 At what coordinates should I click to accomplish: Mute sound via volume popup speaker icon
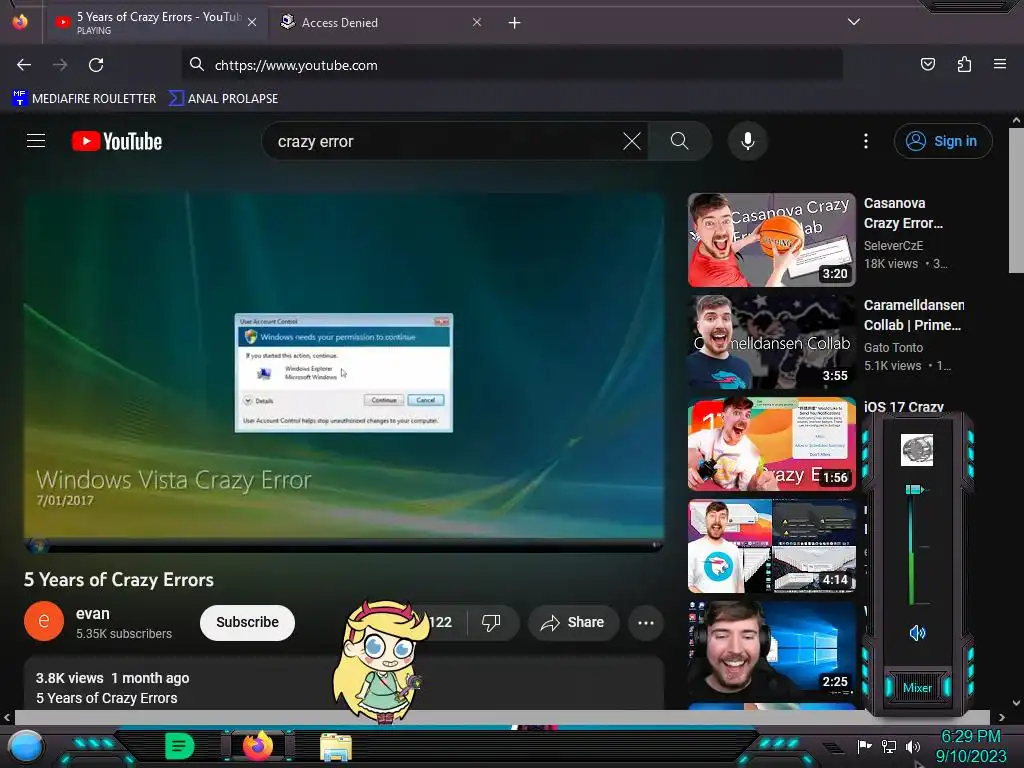click(917, 632)
